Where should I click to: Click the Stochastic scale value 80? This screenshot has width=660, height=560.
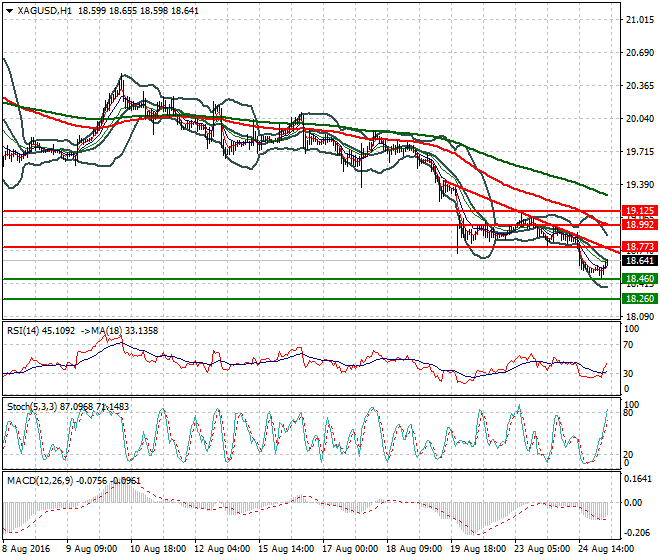coord(628,413)
